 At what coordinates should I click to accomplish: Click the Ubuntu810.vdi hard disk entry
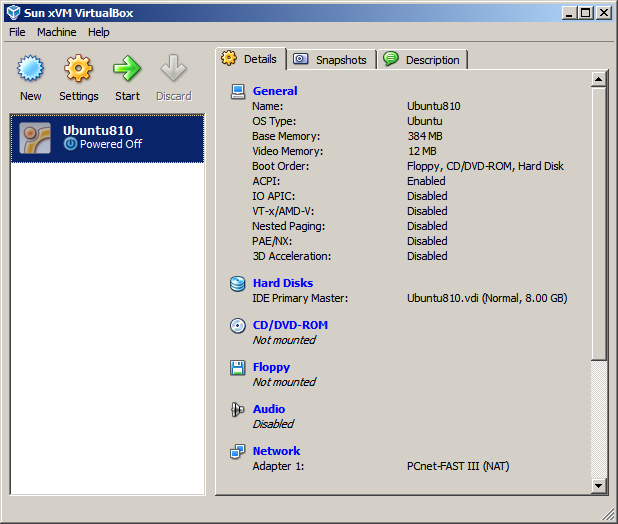point(487,298)
